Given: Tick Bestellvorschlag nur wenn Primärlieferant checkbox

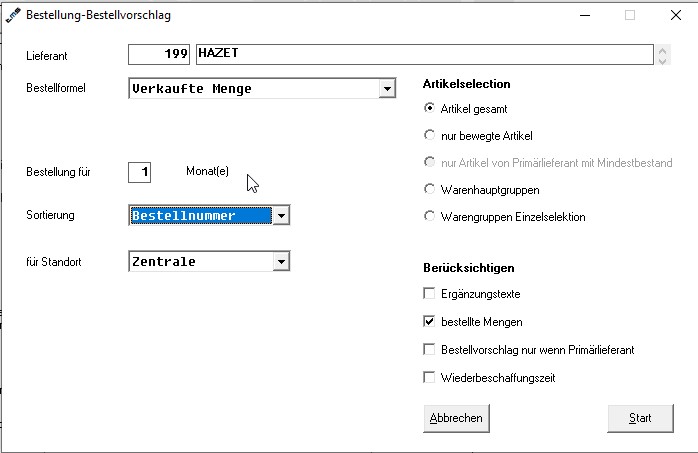Looking at the screenshot, I should pyautogui.click(x=429, y=349).
